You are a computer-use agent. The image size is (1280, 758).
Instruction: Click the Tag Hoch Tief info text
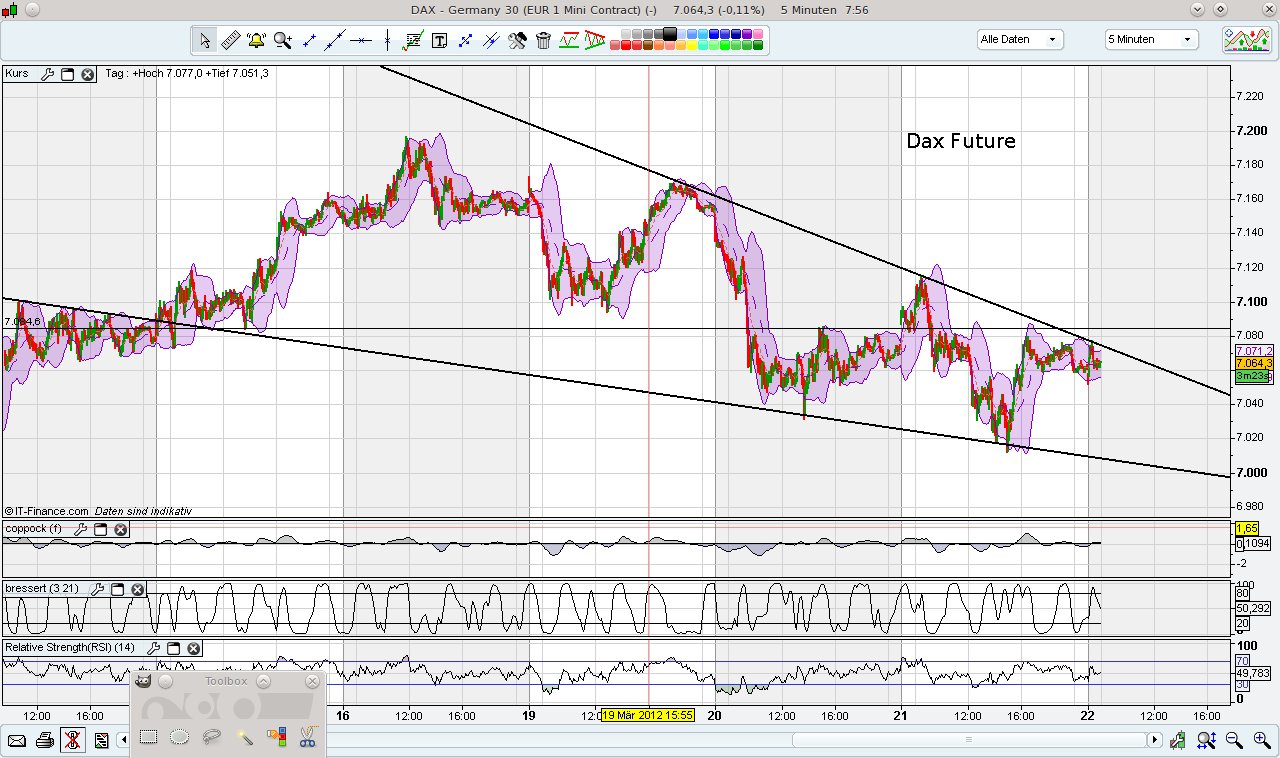(x=187, y=74)
